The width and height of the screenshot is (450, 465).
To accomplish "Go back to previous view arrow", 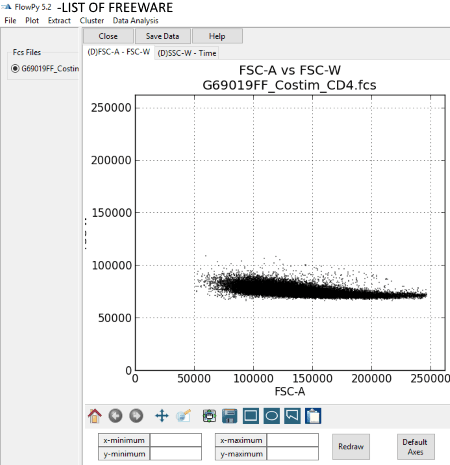I will coord(115,416).
